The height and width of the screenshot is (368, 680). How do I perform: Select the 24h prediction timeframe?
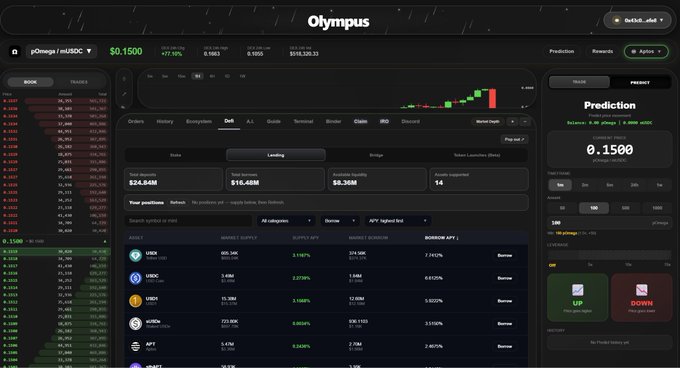[634, 185]
